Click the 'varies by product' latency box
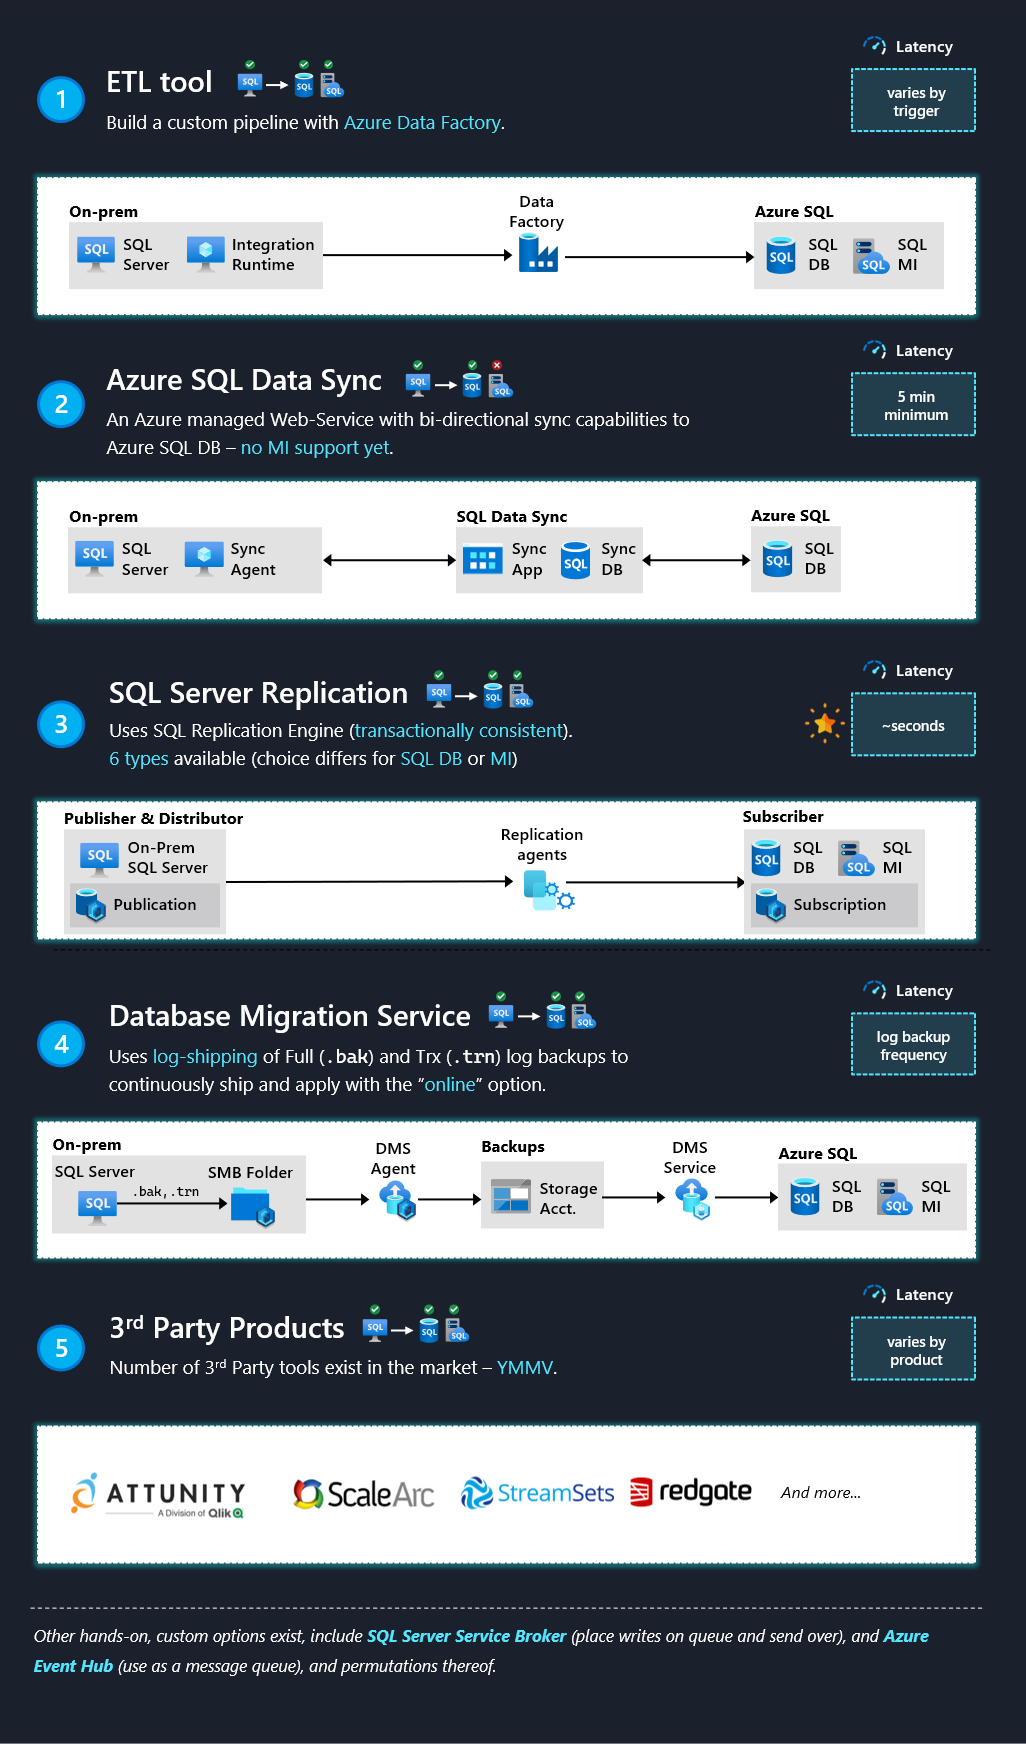The image size is (1026, 1744). click(x=913, y=1349)
